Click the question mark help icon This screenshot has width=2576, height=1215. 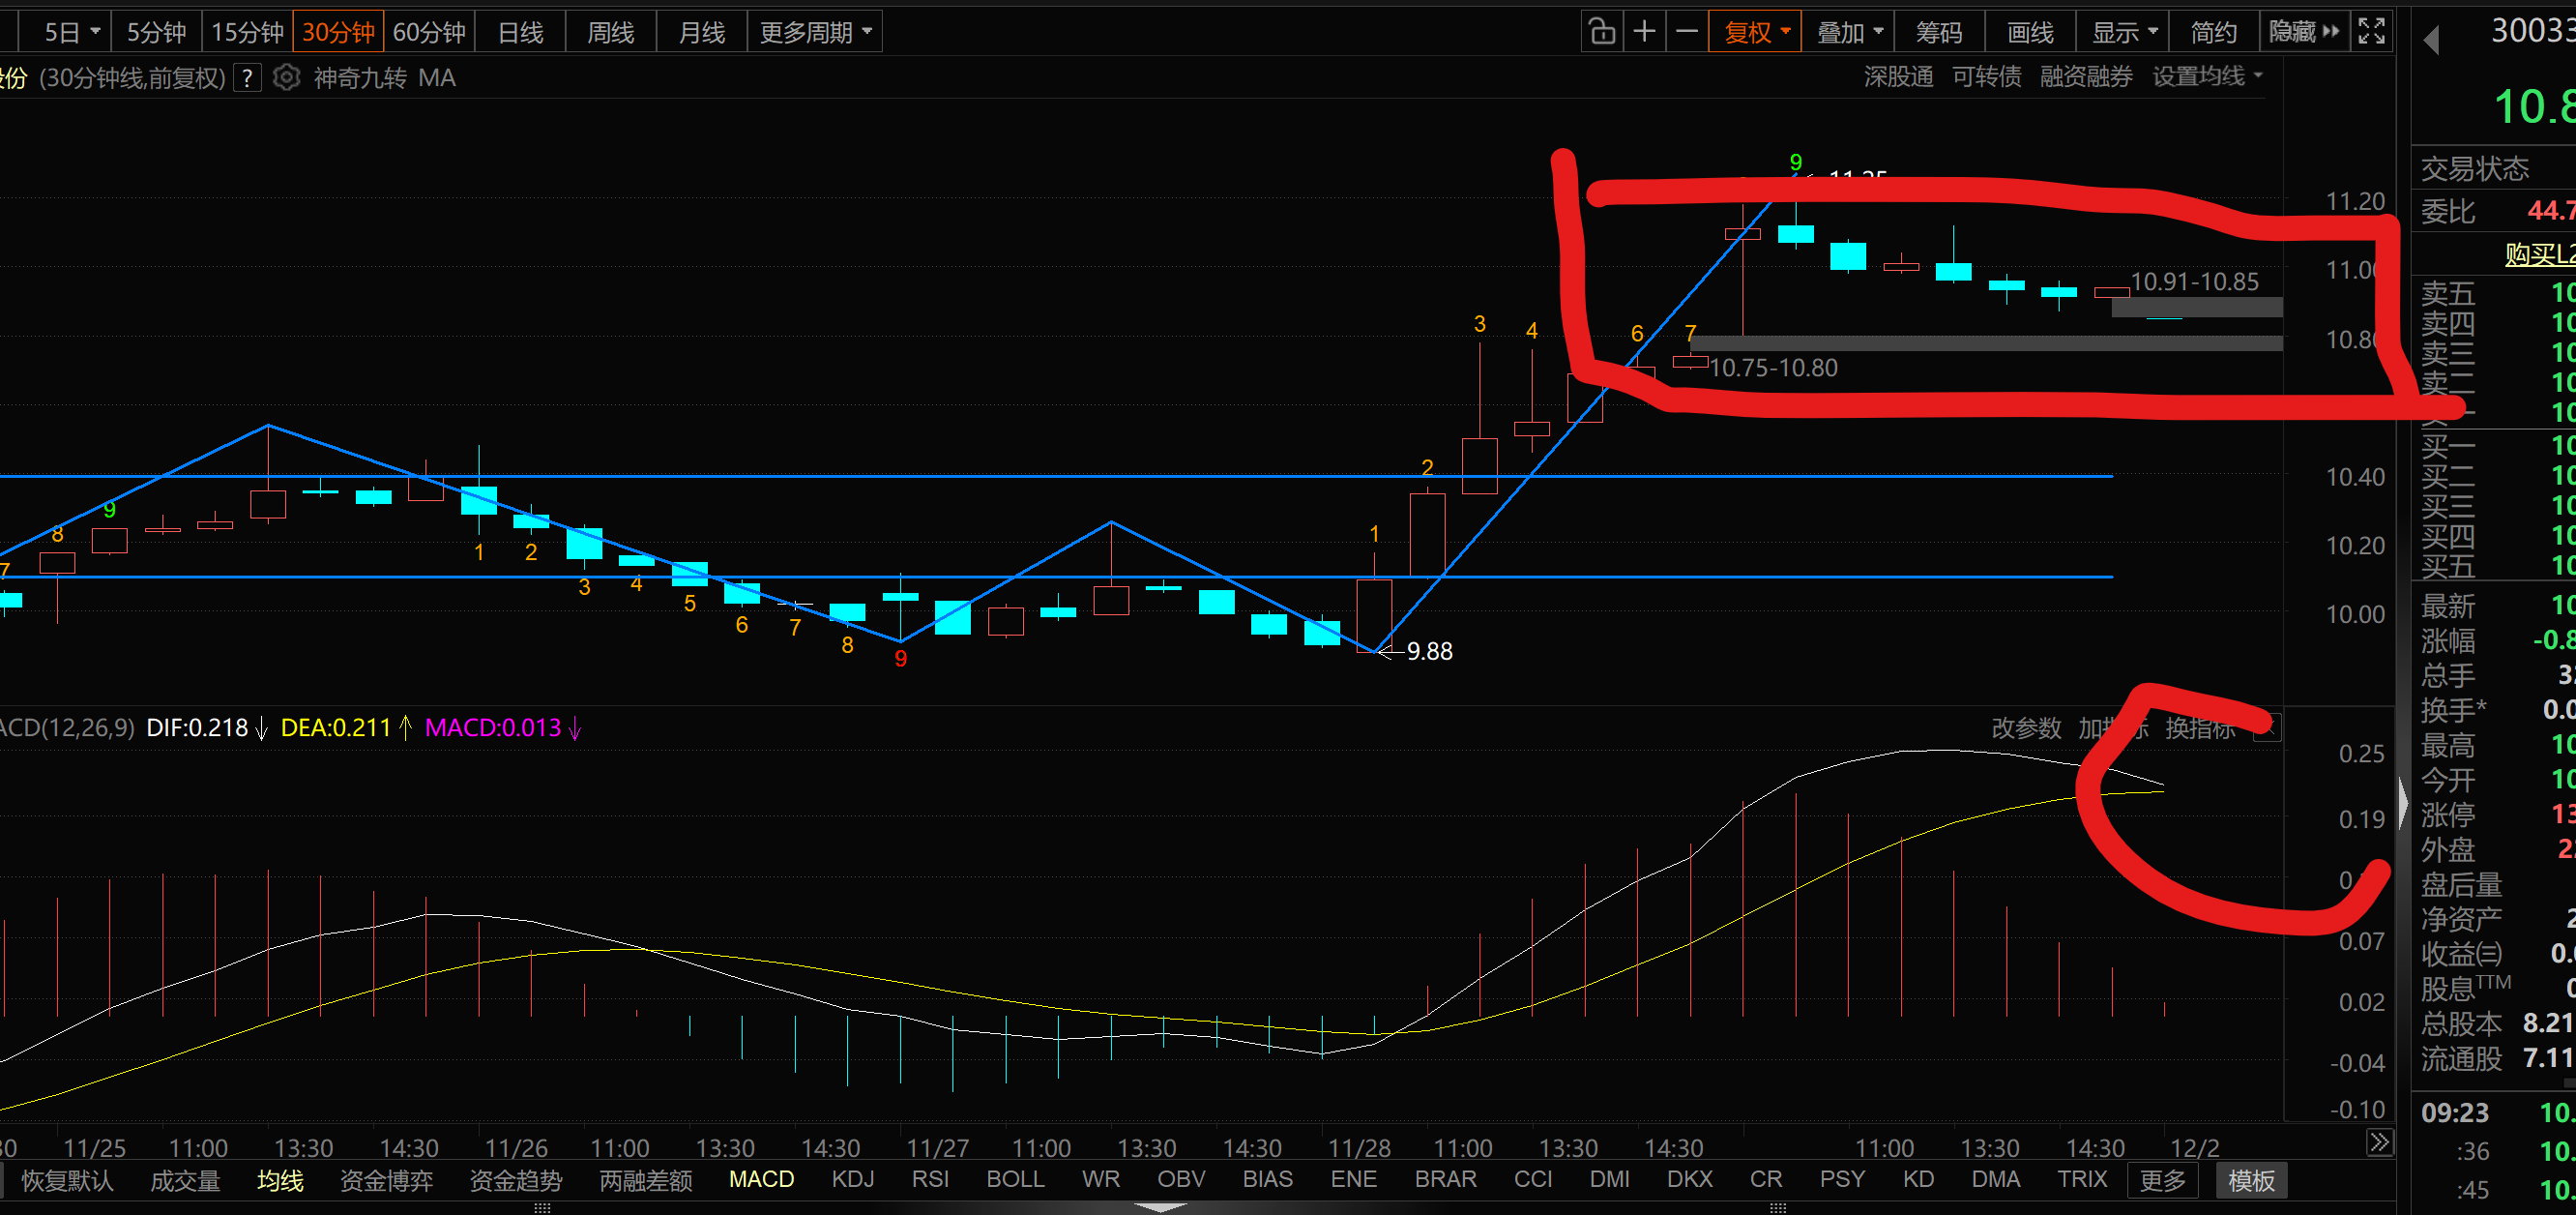click(x=247, y=77)
